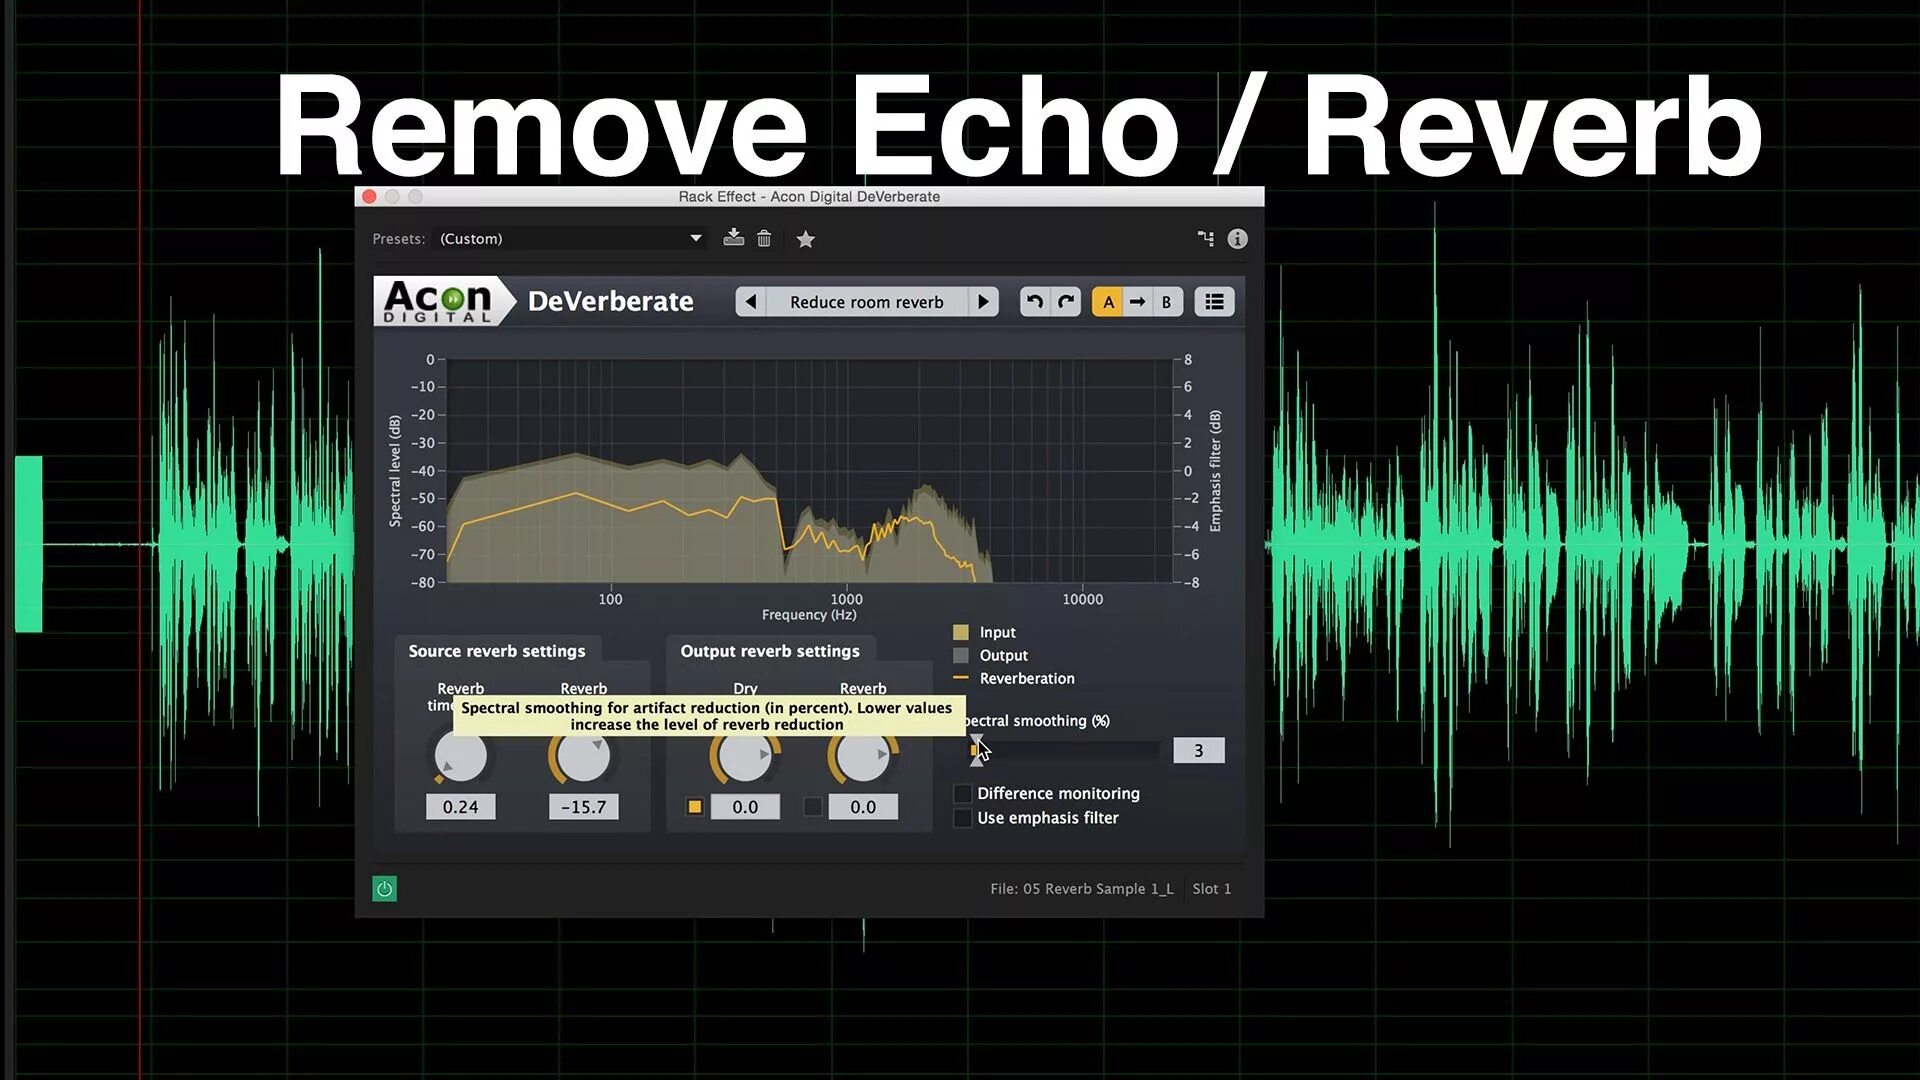Select the B comparison slot button
This screenshot has height=1080, width=1920.
1163,302
